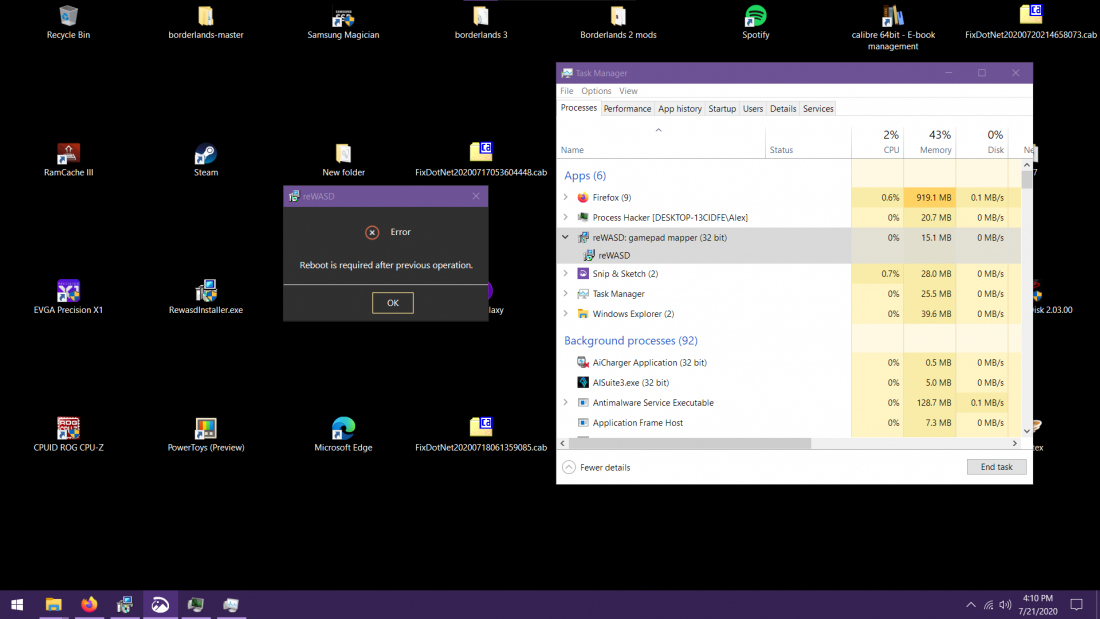Switch to the Startup tab
The width and height of the screenshot is (1100, 619).
pyautogui.click(x=722, y=109)
